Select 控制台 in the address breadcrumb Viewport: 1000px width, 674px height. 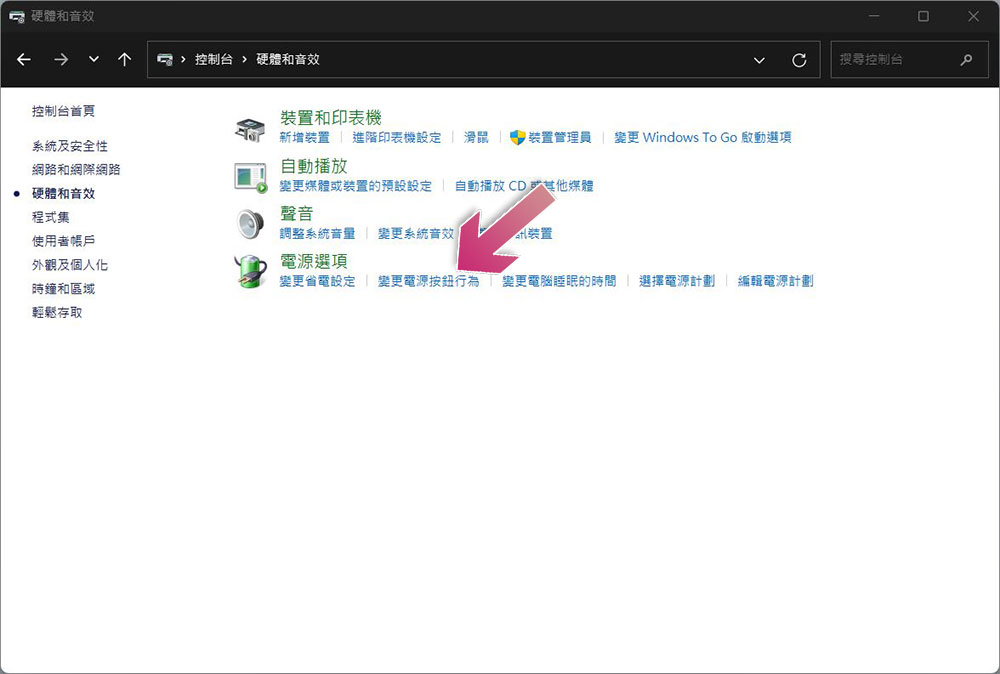(214, 59)
